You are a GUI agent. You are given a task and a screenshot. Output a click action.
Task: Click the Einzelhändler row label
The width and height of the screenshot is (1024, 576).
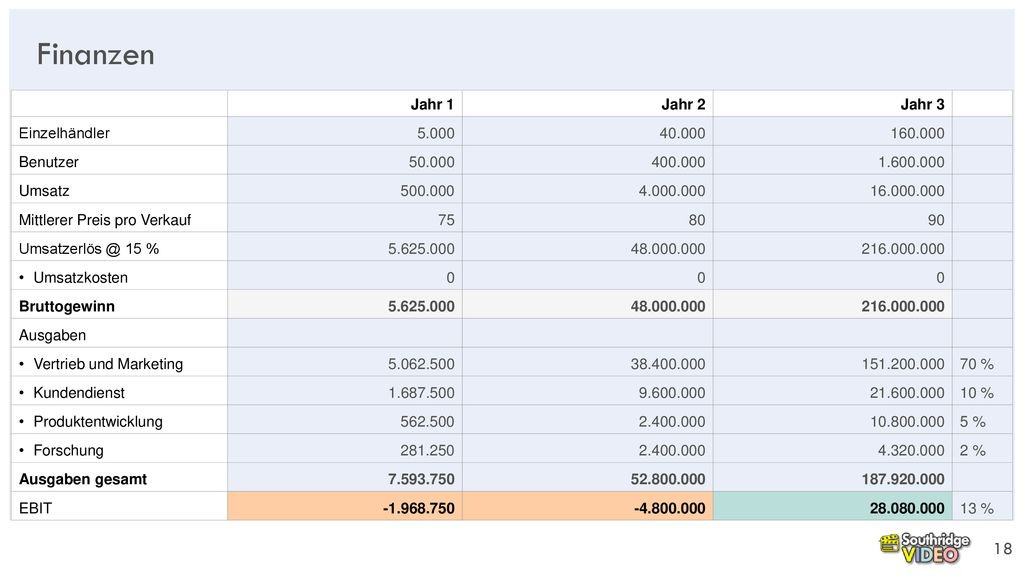tap(64, 133)
